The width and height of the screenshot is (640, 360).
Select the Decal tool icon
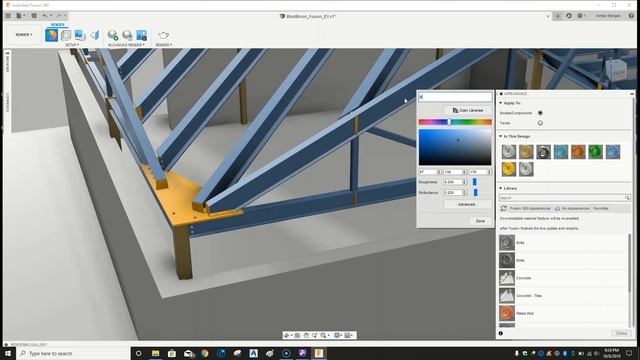(80, 35)
